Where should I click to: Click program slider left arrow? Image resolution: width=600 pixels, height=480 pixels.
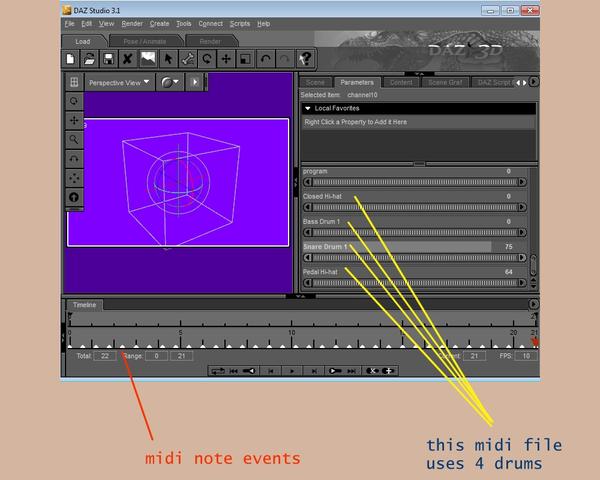coord(308,182)
